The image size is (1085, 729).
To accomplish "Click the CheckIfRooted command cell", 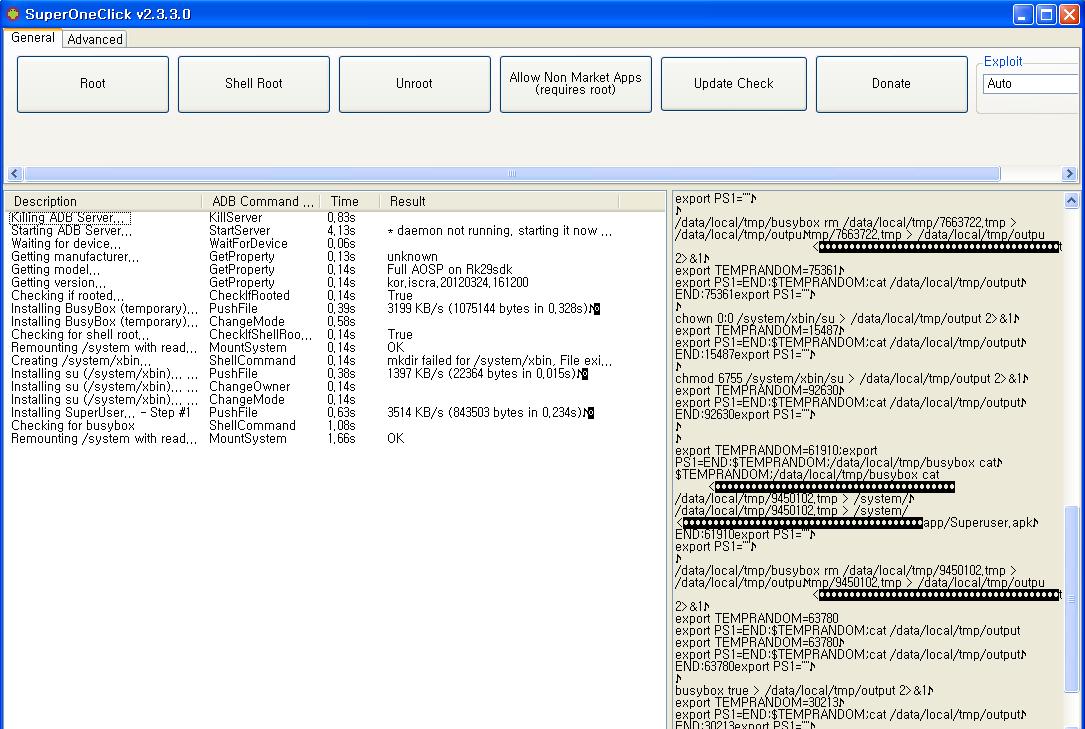I will [249, 295].
